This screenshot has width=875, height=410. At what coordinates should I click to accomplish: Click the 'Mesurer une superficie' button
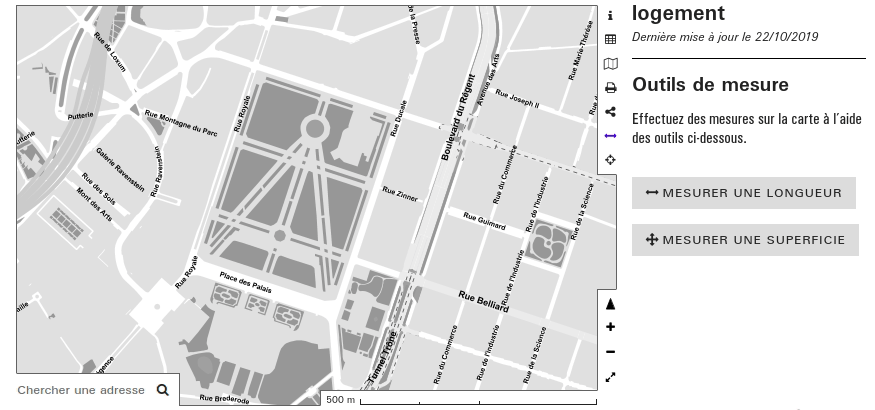click(x=745, y=240)
